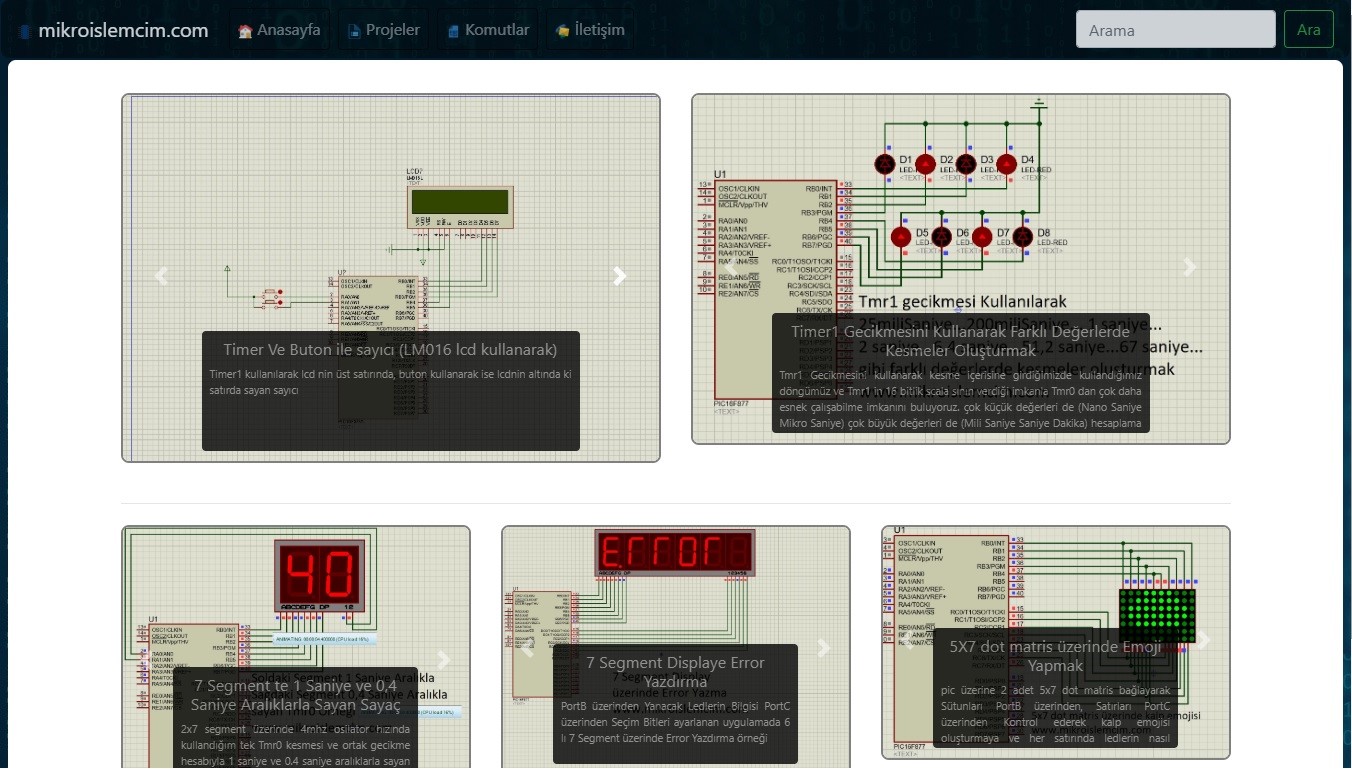1352x769 pixels.
Task: Click the envelope icon next to İletişim
Action: point(563,31)
